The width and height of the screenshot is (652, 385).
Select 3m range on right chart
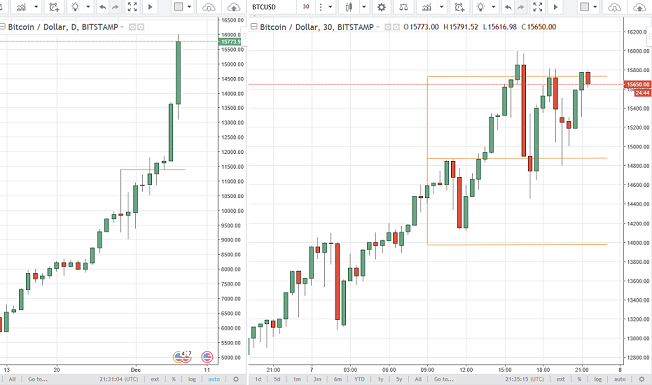tap(317, 379)
